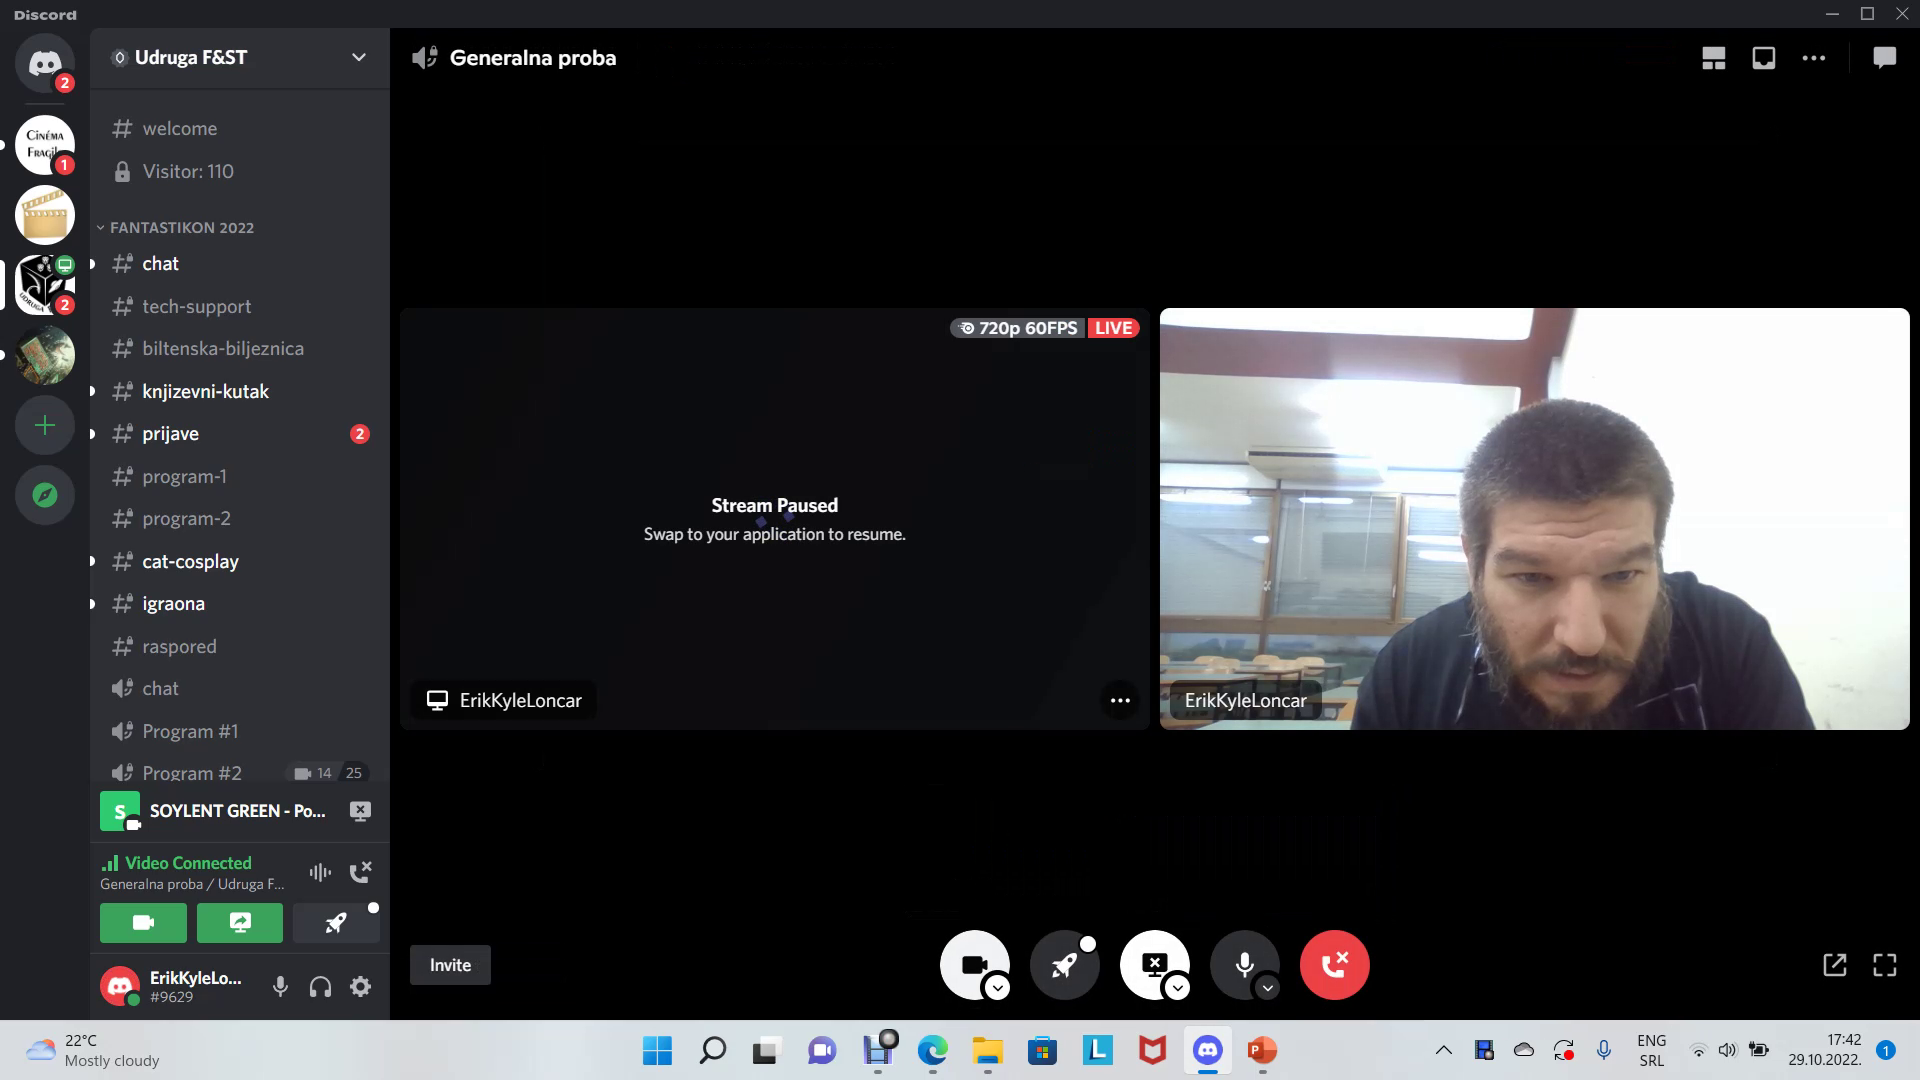Pop out the call window

click(1835, 965)
